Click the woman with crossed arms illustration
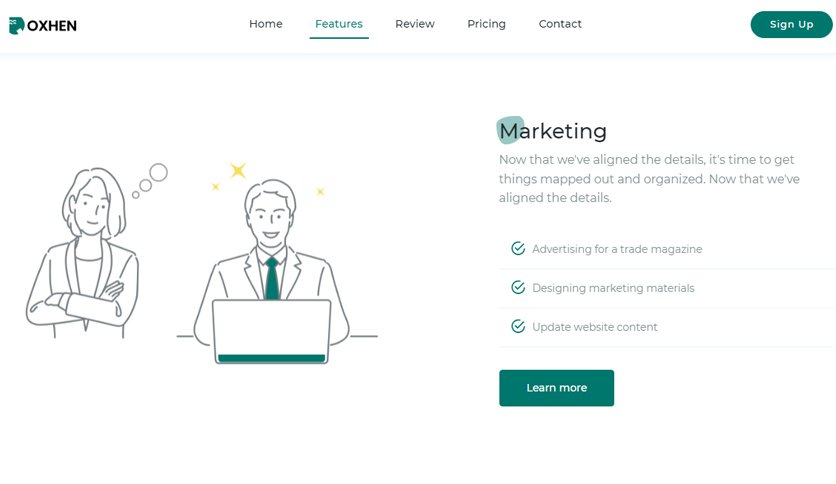Viewport: 836px width, 484px height. tap(83, 253)
